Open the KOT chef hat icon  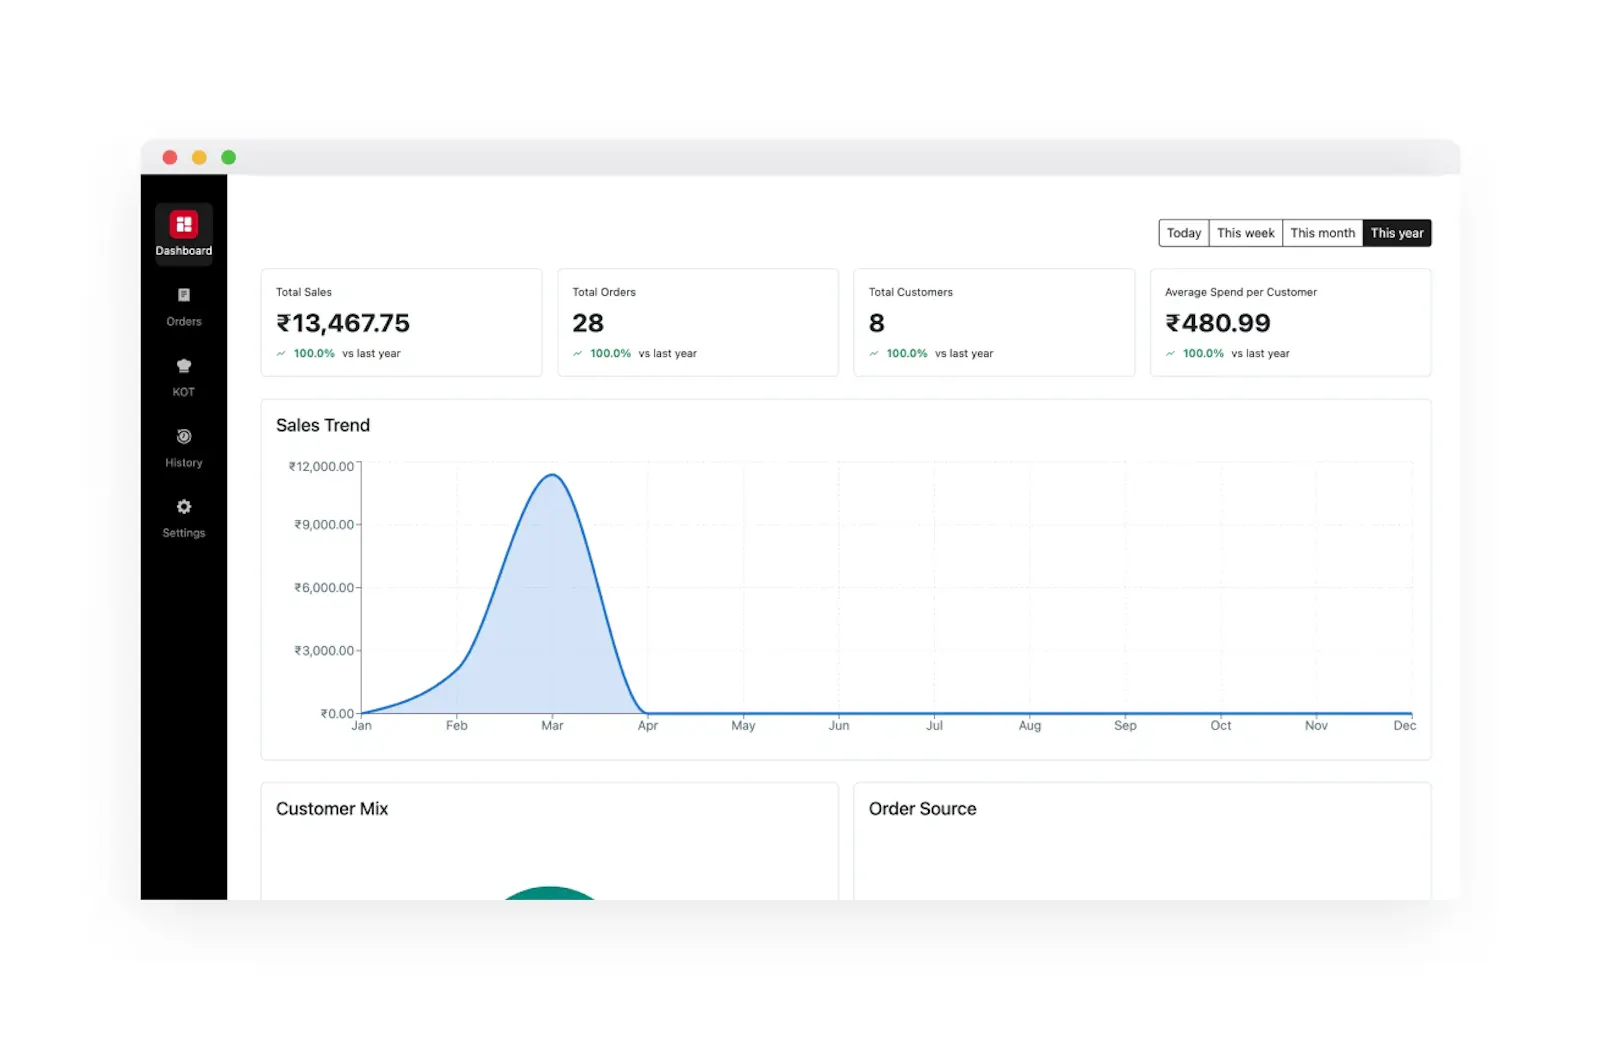pos(184,366)
